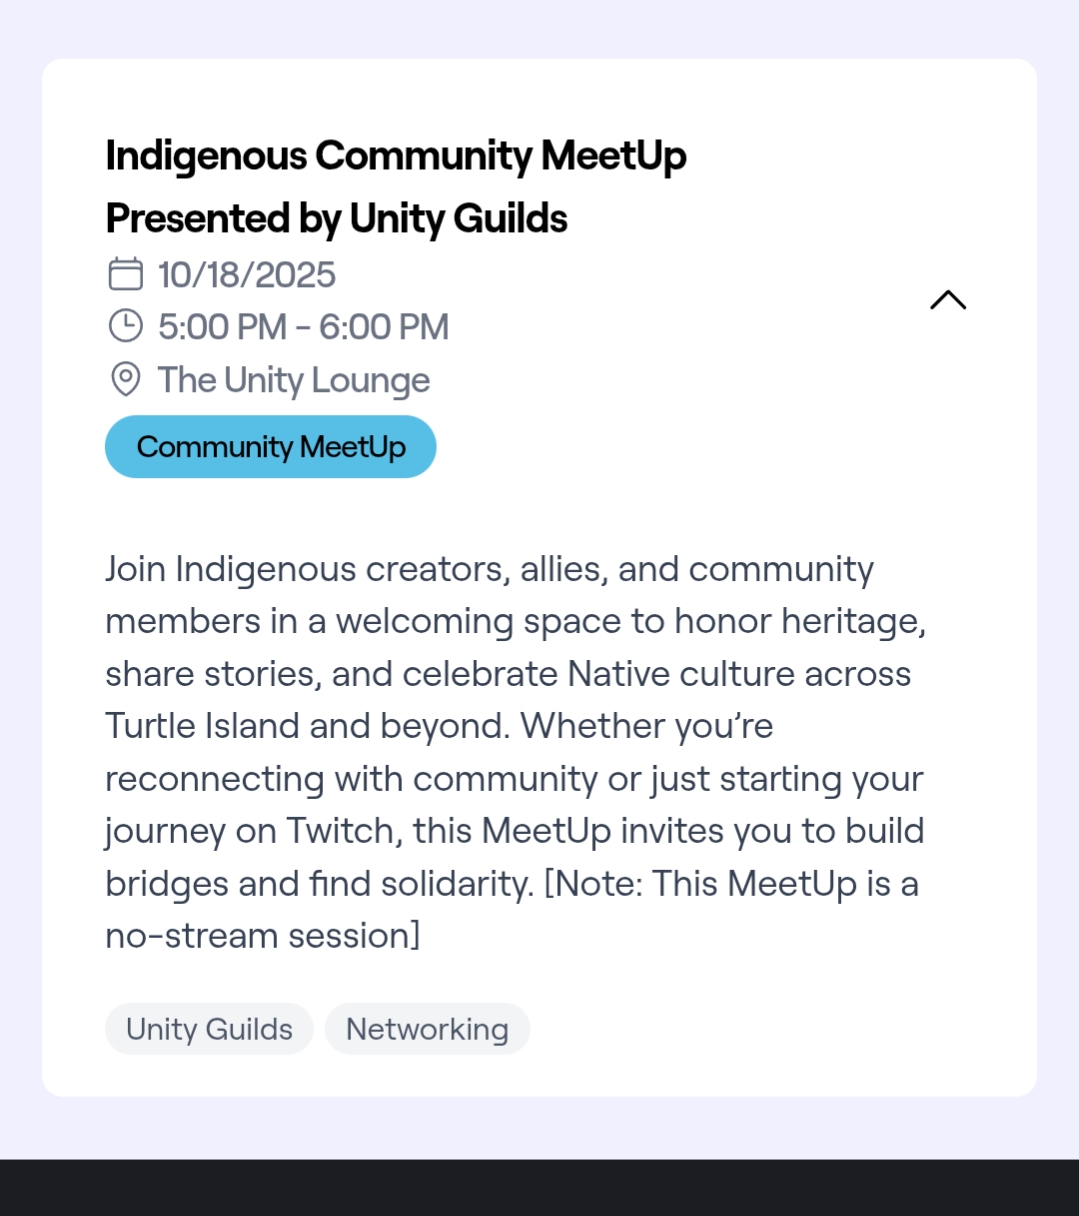The width and height of the screenshot is (1079, 1216).
Task: Click the 5:00 PM - 6:00 PM time
Action: [x=303, y=327]
